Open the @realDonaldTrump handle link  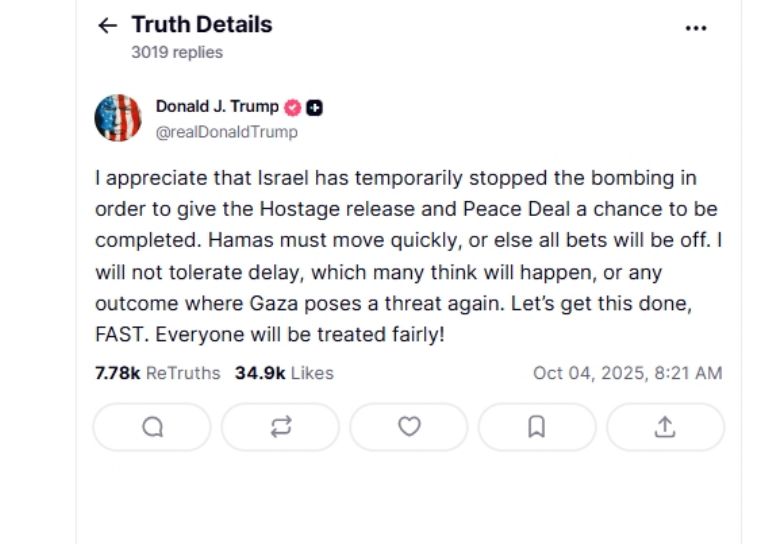point(226,131)
